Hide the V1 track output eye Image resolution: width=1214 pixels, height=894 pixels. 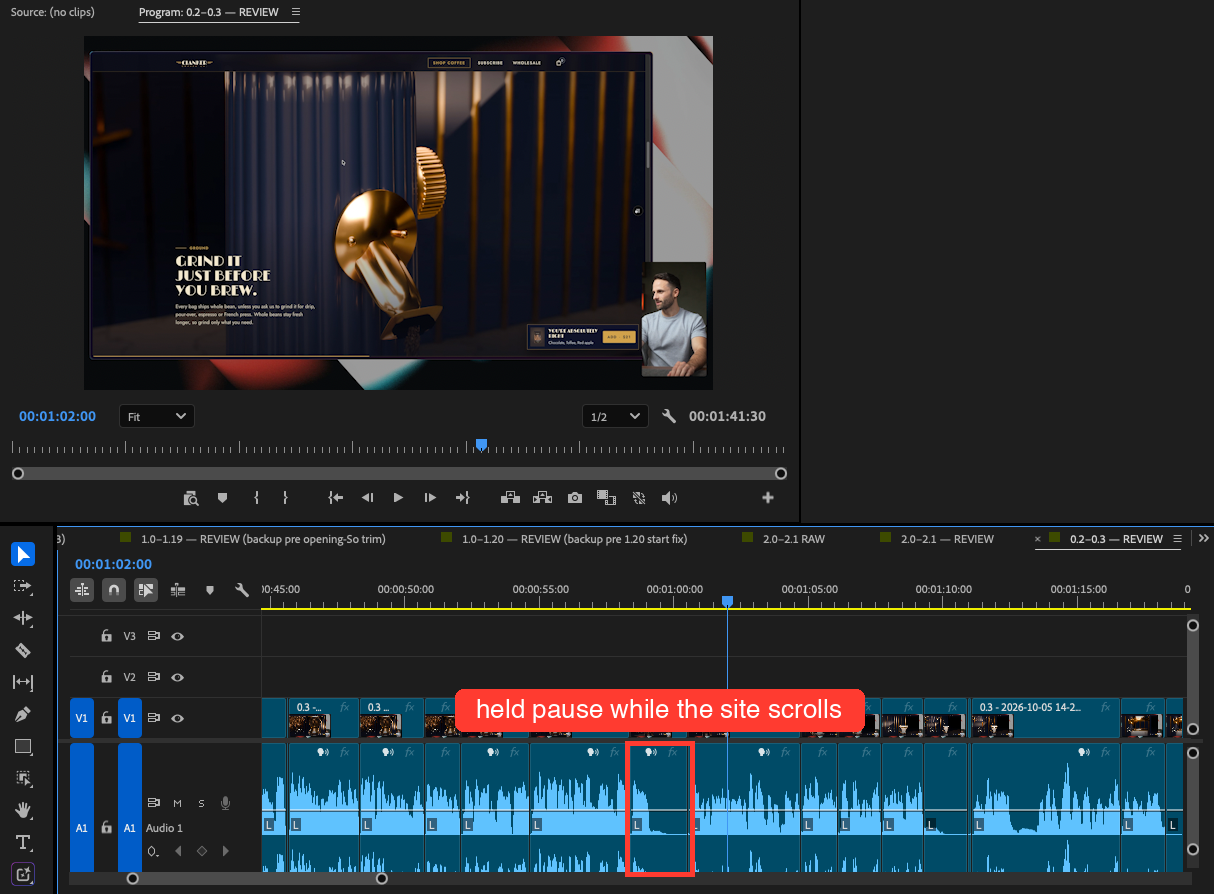click(177, 718)
